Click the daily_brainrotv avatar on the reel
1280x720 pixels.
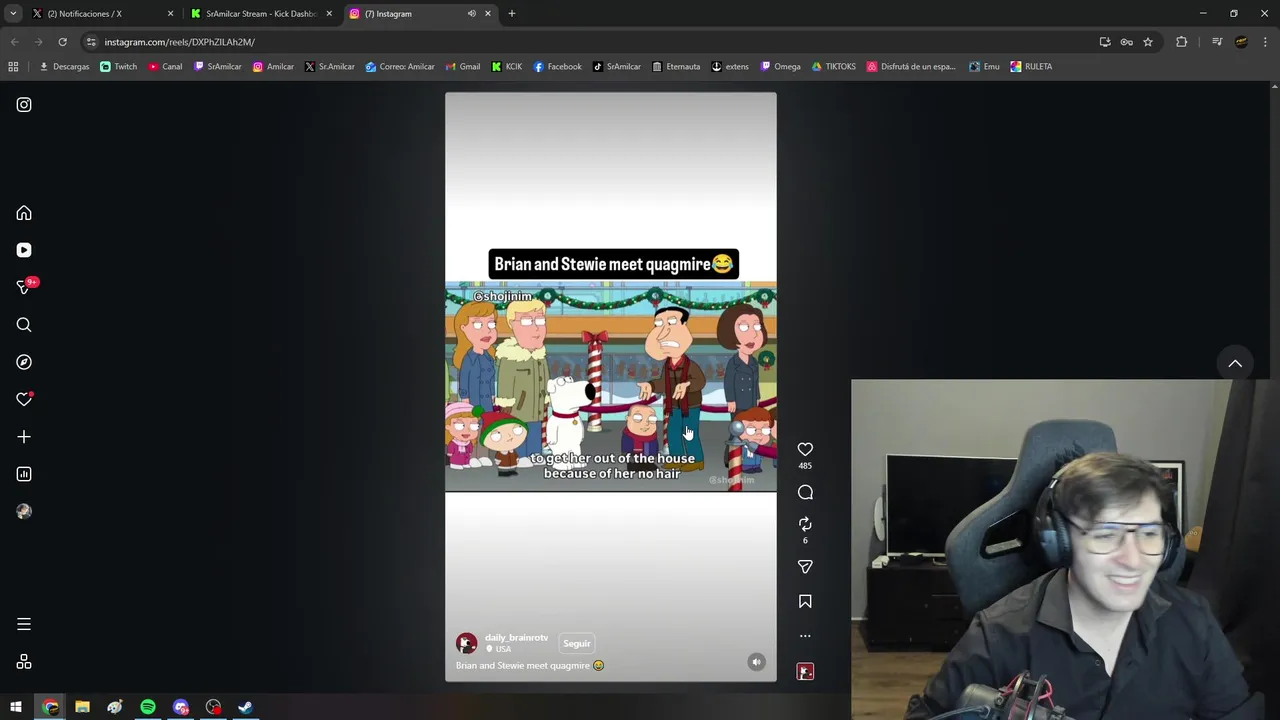[466, 643]
